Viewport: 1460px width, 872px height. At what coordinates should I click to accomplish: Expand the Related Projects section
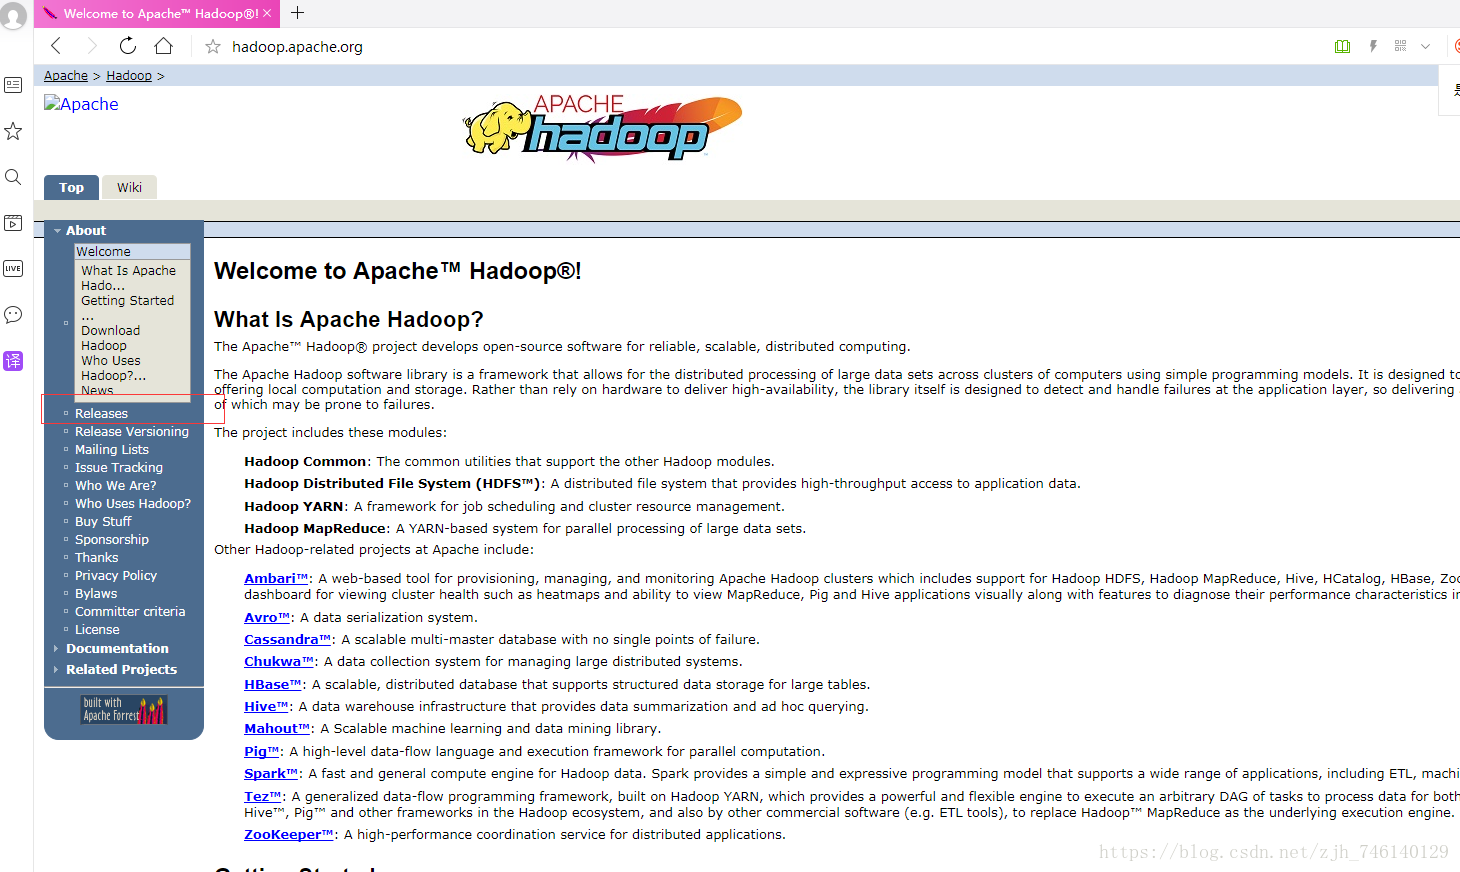click(x=121, y=669)
